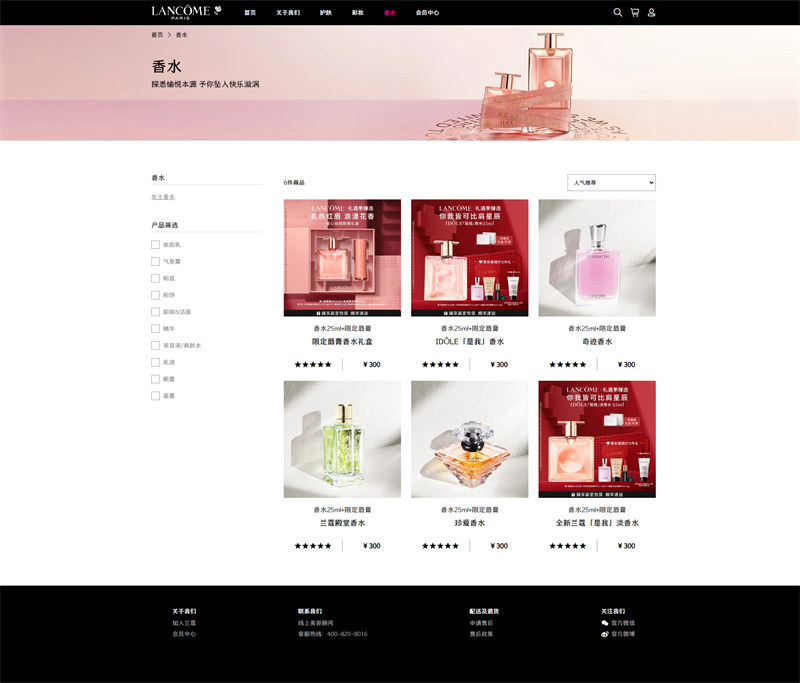
Task: Tick the 眼霜 filter checkbox
Action: (x=156, y=379)
